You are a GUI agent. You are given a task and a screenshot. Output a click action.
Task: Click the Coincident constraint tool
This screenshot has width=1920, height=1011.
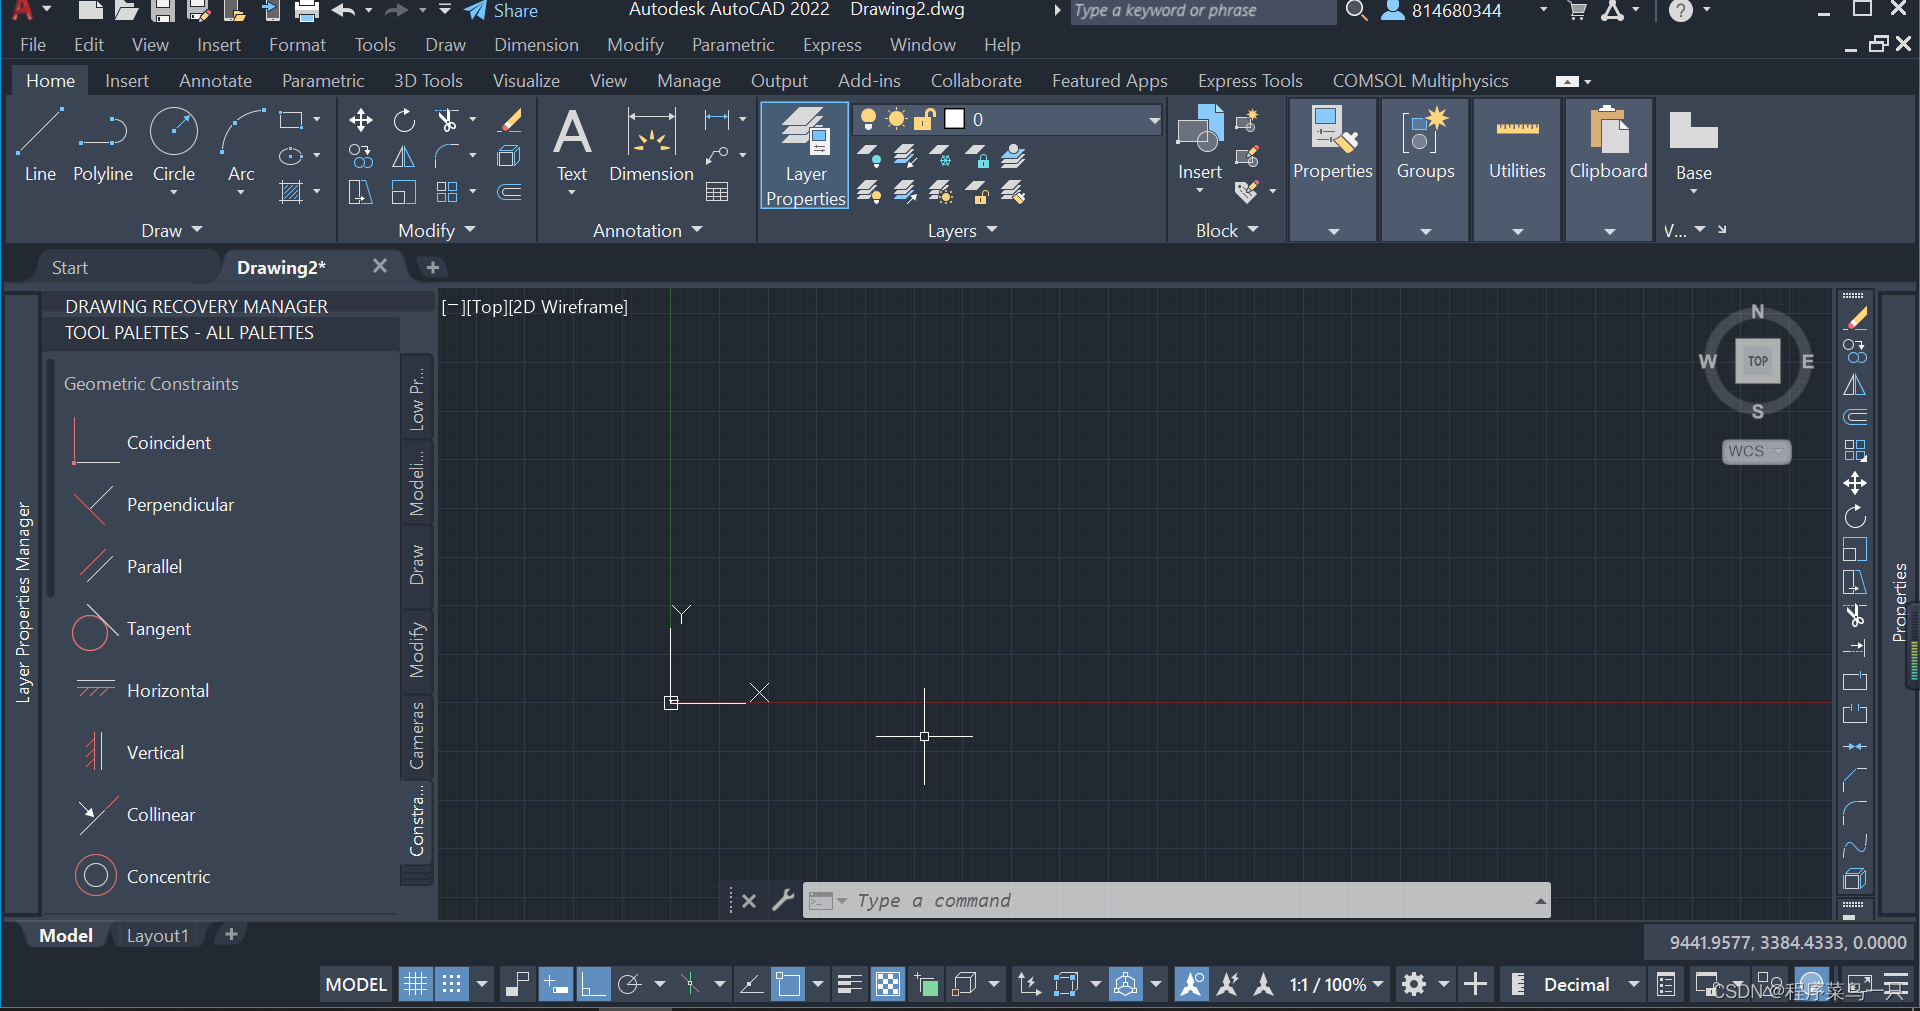[x=141, y=443]
